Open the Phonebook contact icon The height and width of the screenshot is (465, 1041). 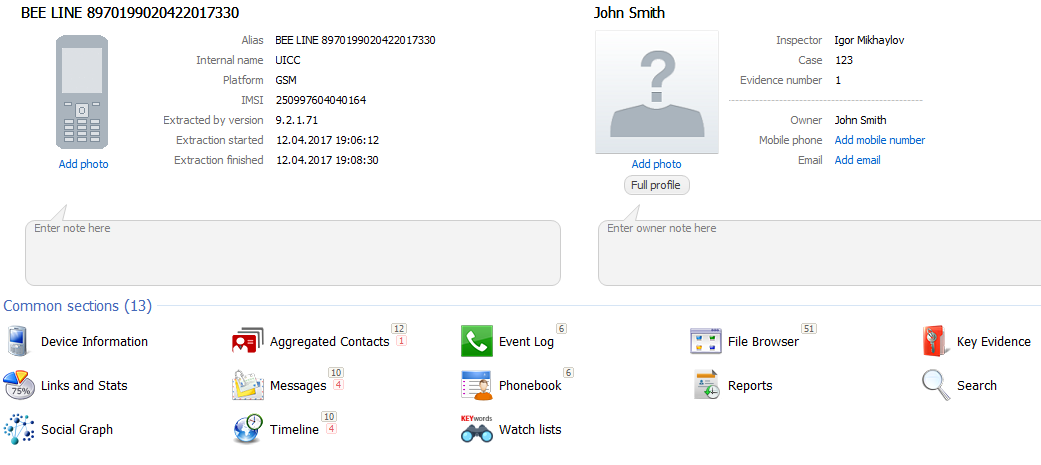click(x=477, y=385)
